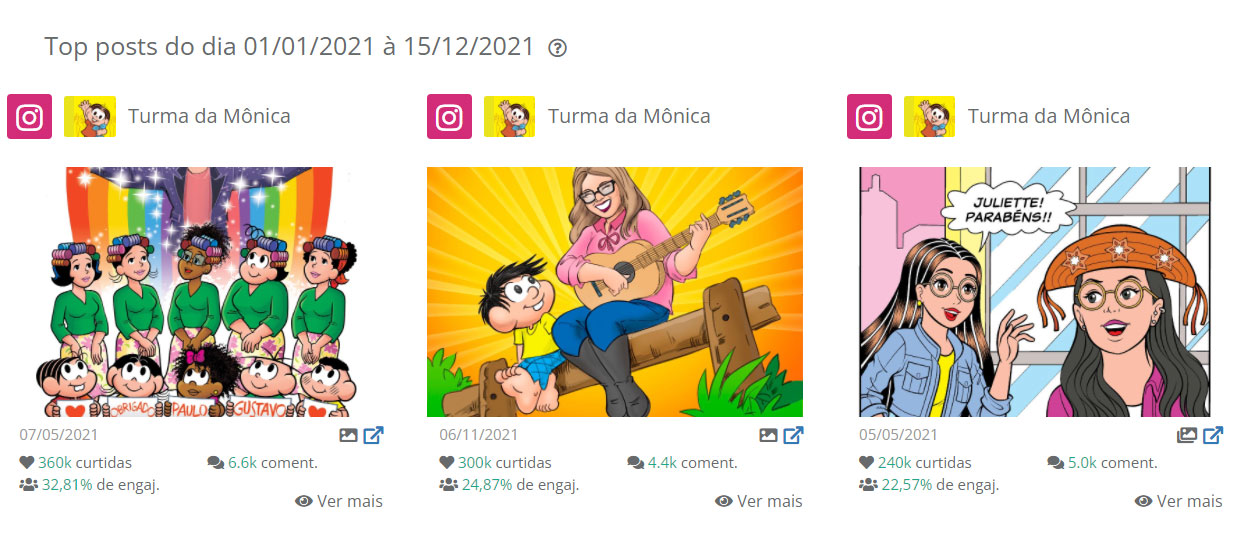Click the help question mark beside the date range
Image resolution: width=1234 pixels, height=535 pixels.
[558, 48]
